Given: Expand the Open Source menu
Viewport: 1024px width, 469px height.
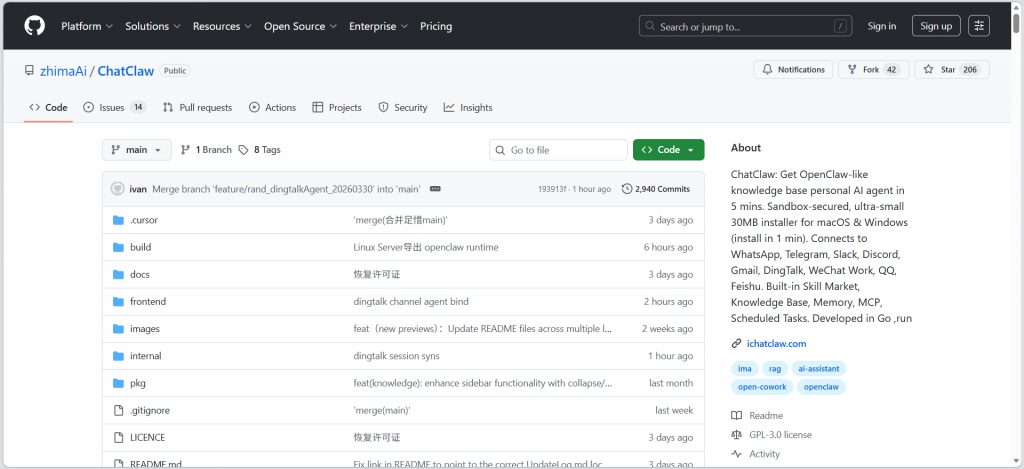Looking at the screenshot, I should [300, 26].
